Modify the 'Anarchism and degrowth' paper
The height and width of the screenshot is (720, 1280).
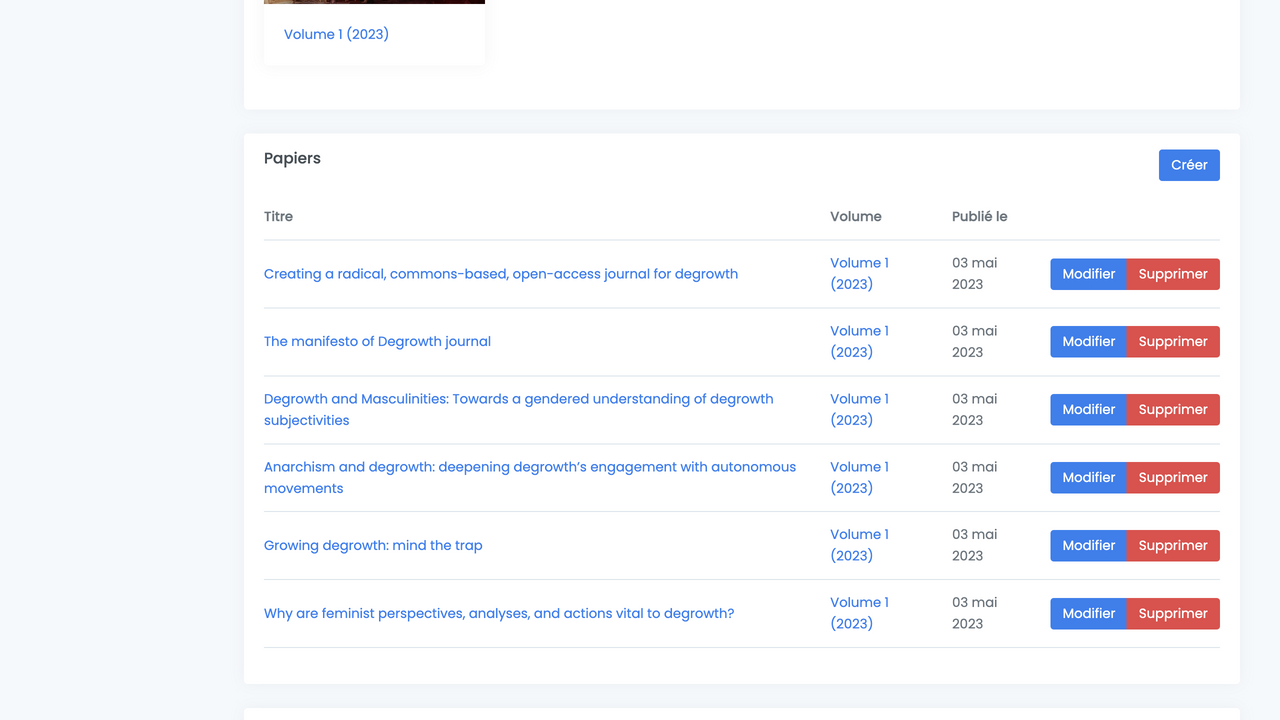[1088, 478]
